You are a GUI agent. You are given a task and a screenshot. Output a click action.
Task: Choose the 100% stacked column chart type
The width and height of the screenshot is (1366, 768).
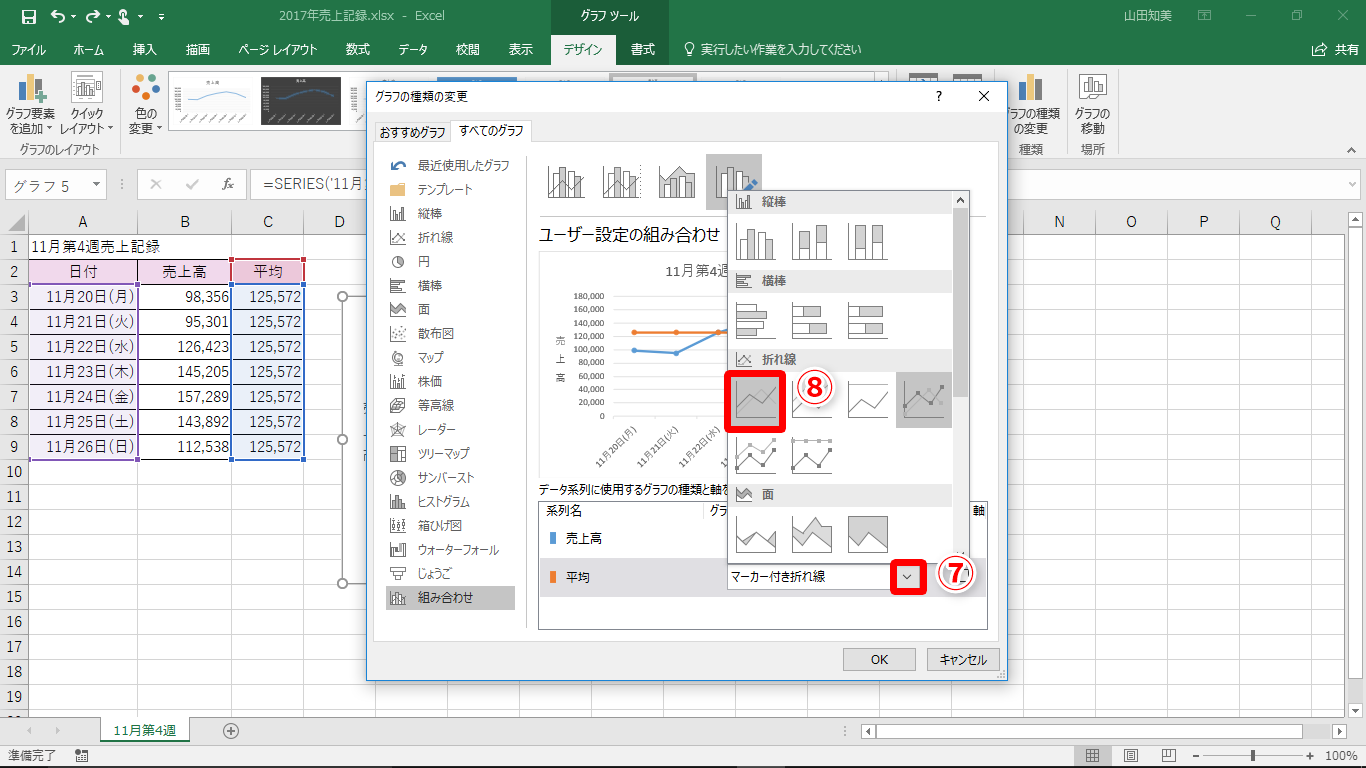(868, 240)
